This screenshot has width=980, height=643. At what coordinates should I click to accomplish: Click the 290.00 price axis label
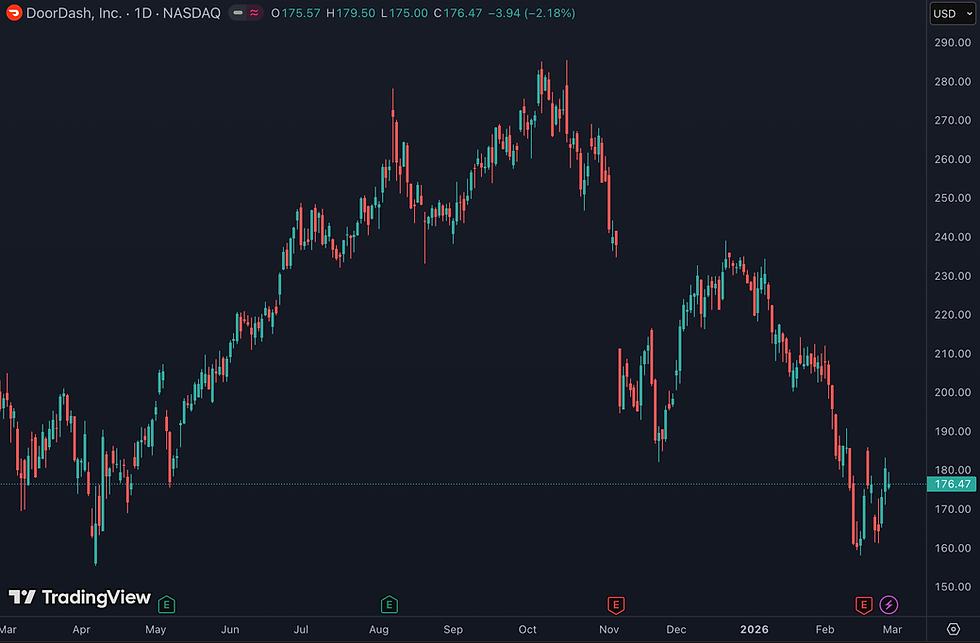[952, 42]
